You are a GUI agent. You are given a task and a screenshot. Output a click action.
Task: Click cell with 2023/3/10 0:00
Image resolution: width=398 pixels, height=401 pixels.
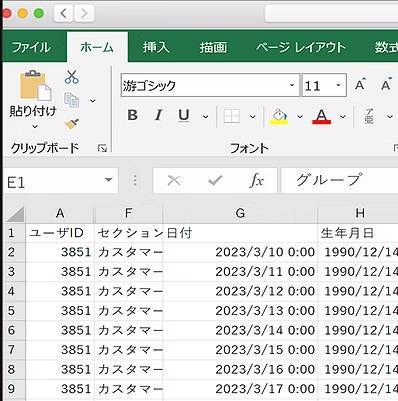point(240,252)
